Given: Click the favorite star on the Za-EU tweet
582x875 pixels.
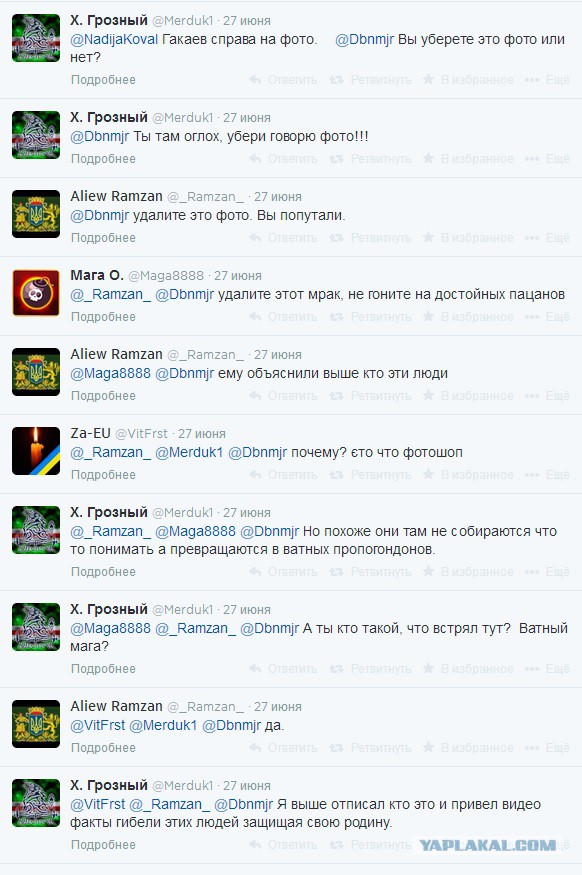Looking at the screenshot, I should point(429,474).
